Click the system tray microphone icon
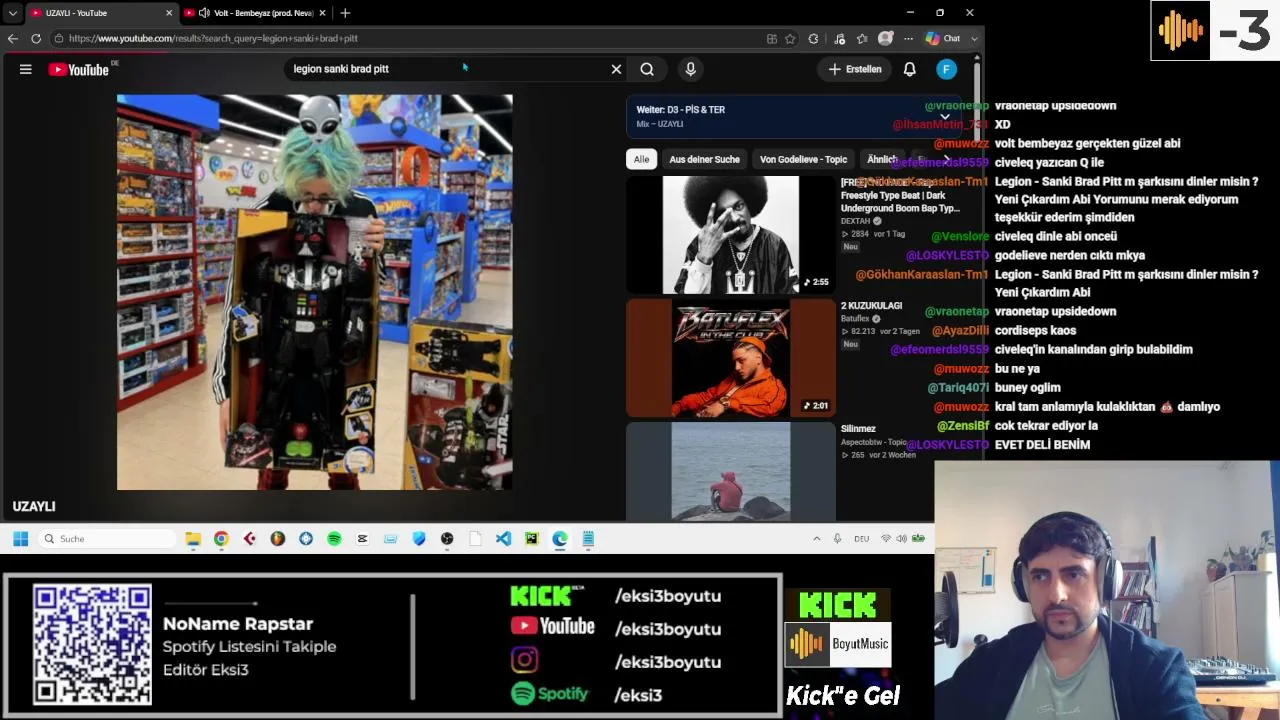Image resolution: width=1280 pixels, height=720 pixels. 837,539
